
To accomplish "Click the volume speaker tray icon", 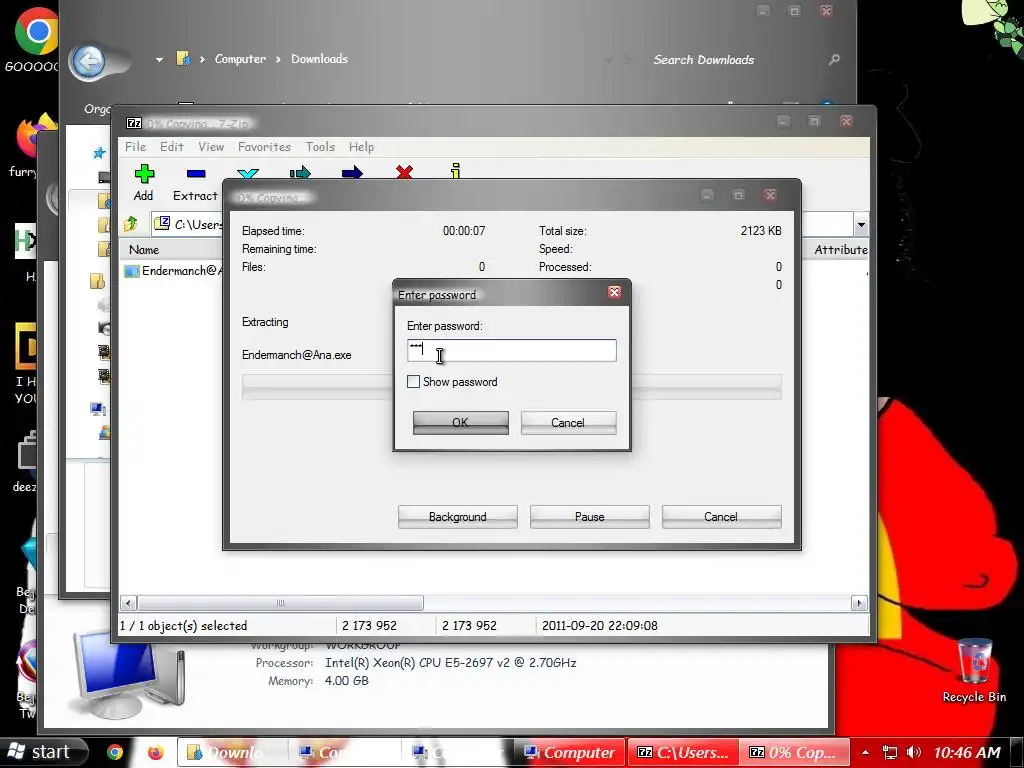I will tap(914, 752).
